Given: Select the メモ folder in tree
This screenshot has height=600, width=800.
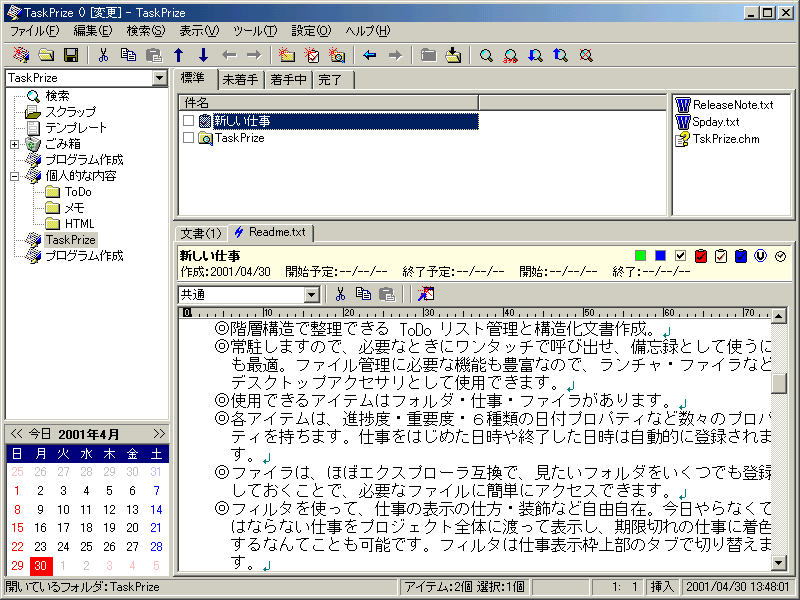Looking at the screenshot, I should (74, 208).
